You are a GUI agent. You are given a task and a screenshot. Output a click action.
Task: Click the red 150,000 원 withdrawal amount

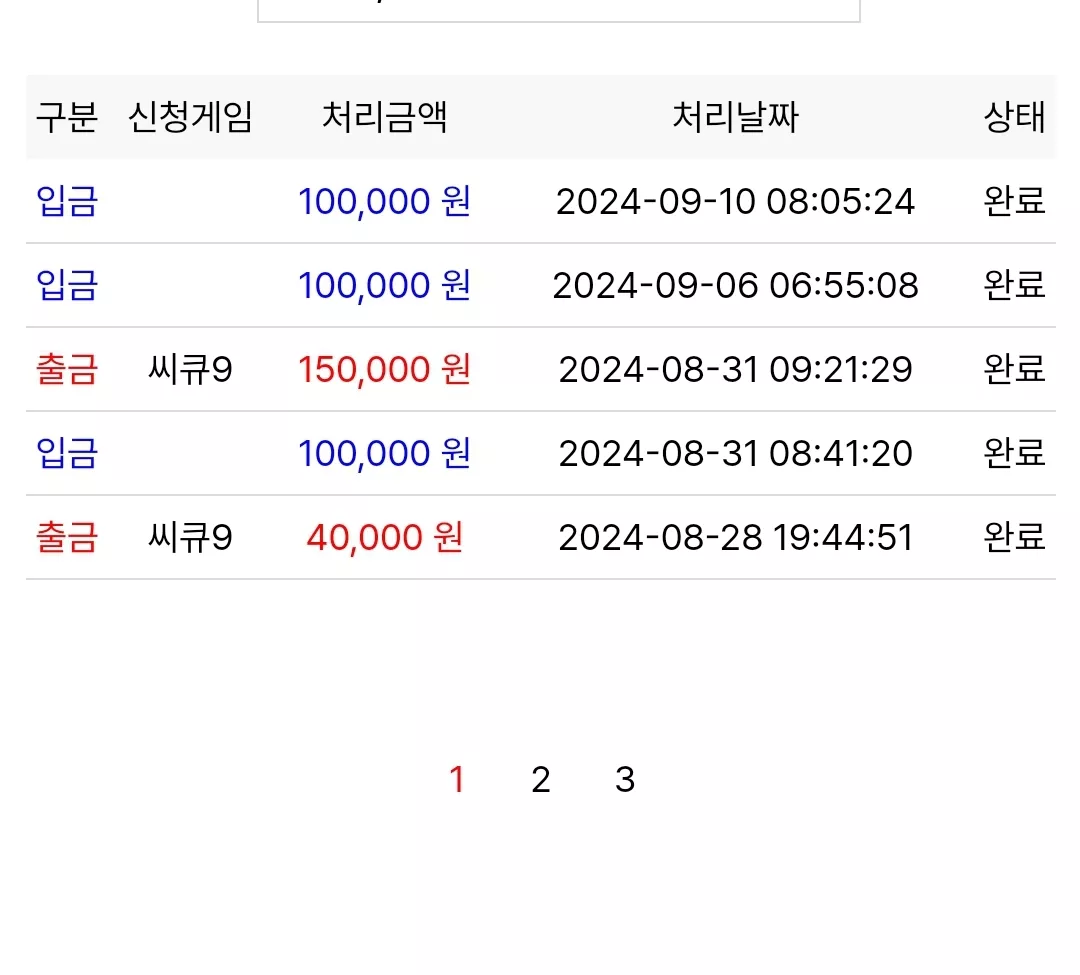[384, 369]
